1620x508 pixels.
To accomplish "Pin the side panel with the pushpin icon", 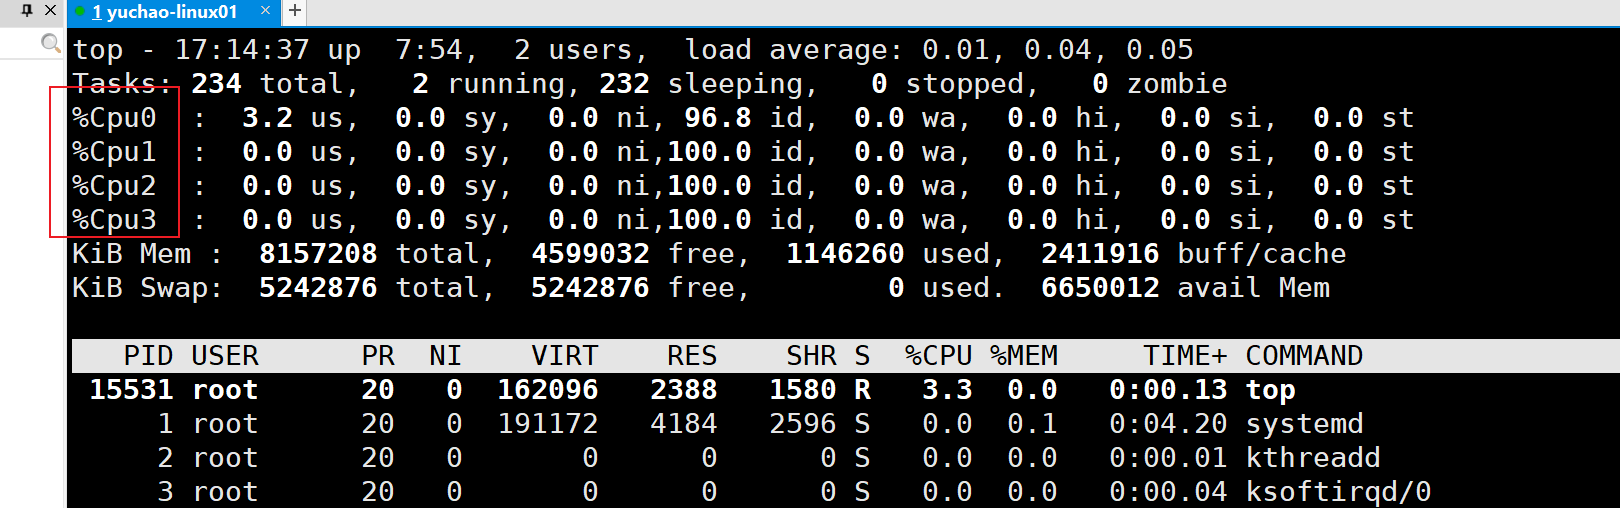I will point(27,10).
